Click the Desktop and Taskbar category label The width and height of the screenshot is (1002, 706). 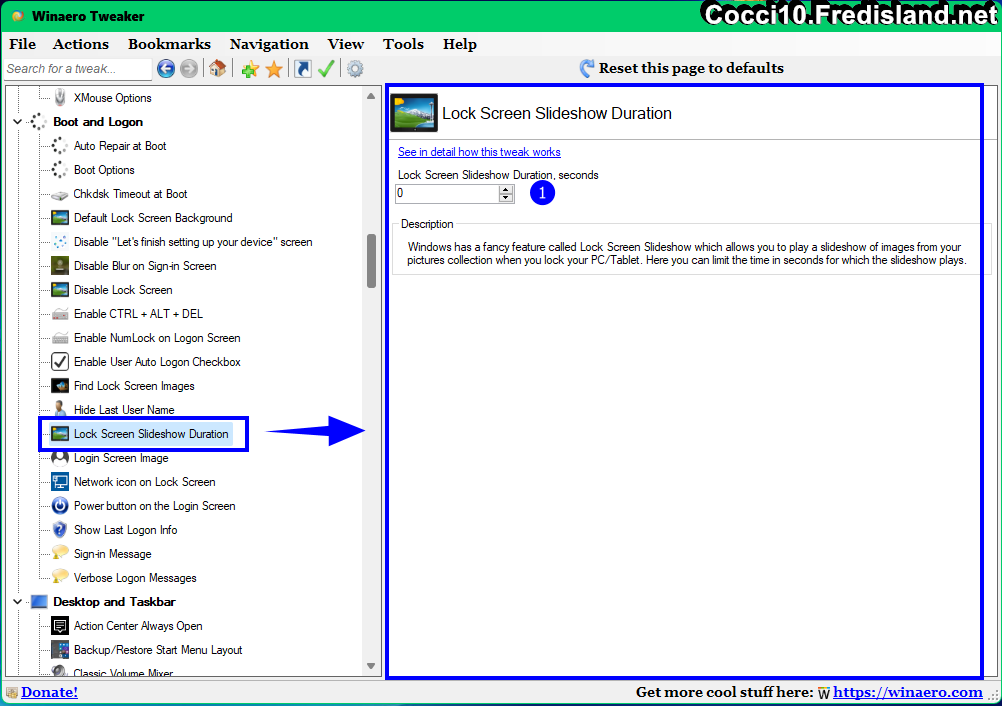114,602
